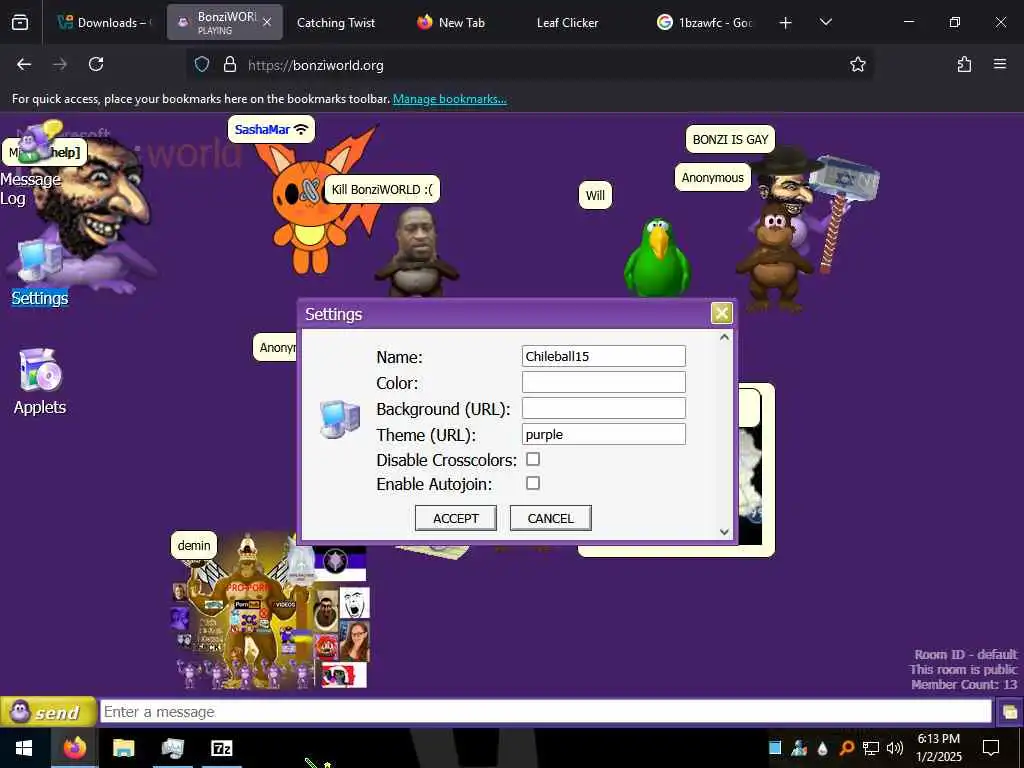
Task: Click the SashaMar name tag
Action: (271, 129)
